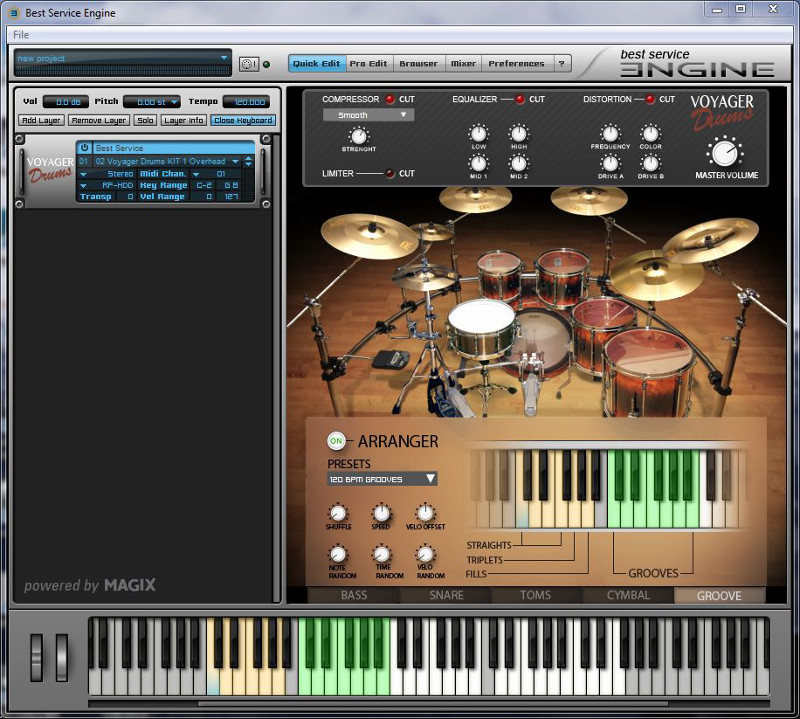800x719 pixels.
Task: Click the NOTE RANDOM knob
Action: click(338, 554)
